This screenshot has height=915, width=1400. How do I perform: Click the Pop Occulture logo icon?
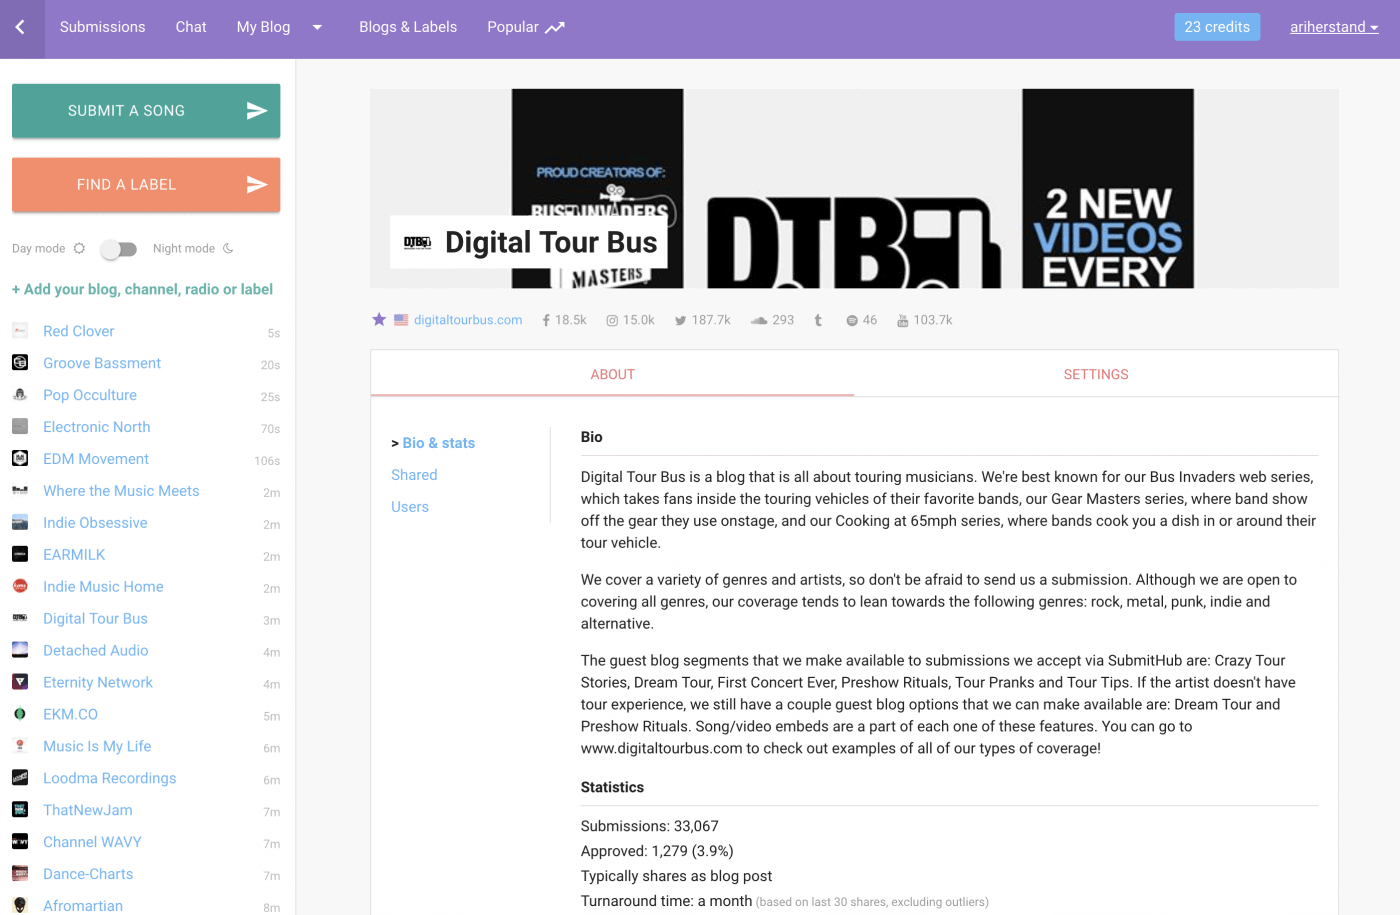[x=20, y=395]
